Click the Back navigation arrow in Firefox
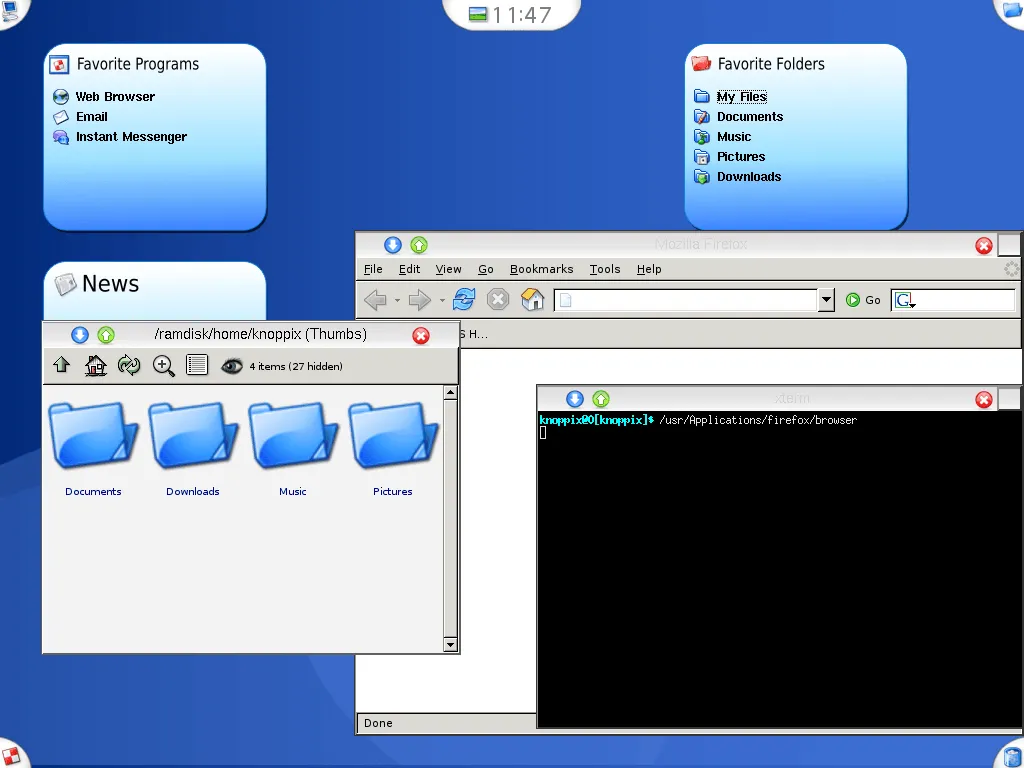The image size is (1024, 768). (x=377, y=299)
